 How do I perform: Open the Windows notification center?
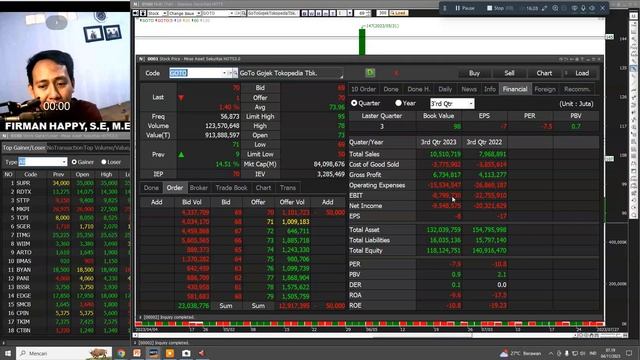click(x=629, y=353)
